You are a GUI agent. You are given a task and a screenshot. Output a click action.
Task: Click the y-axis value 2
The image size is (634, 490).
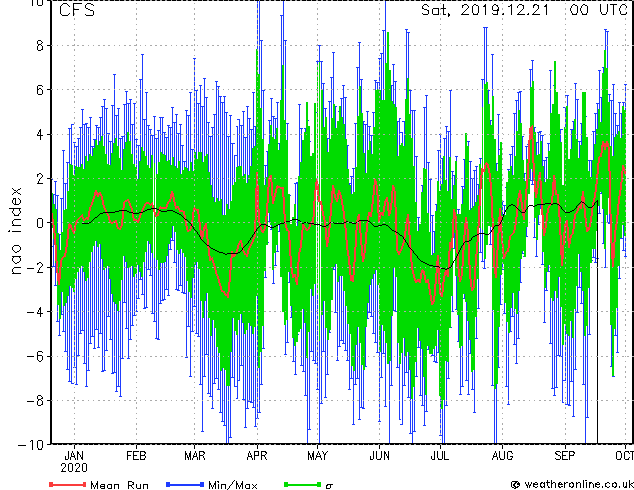pyautogui.click(x=40, y=179)
